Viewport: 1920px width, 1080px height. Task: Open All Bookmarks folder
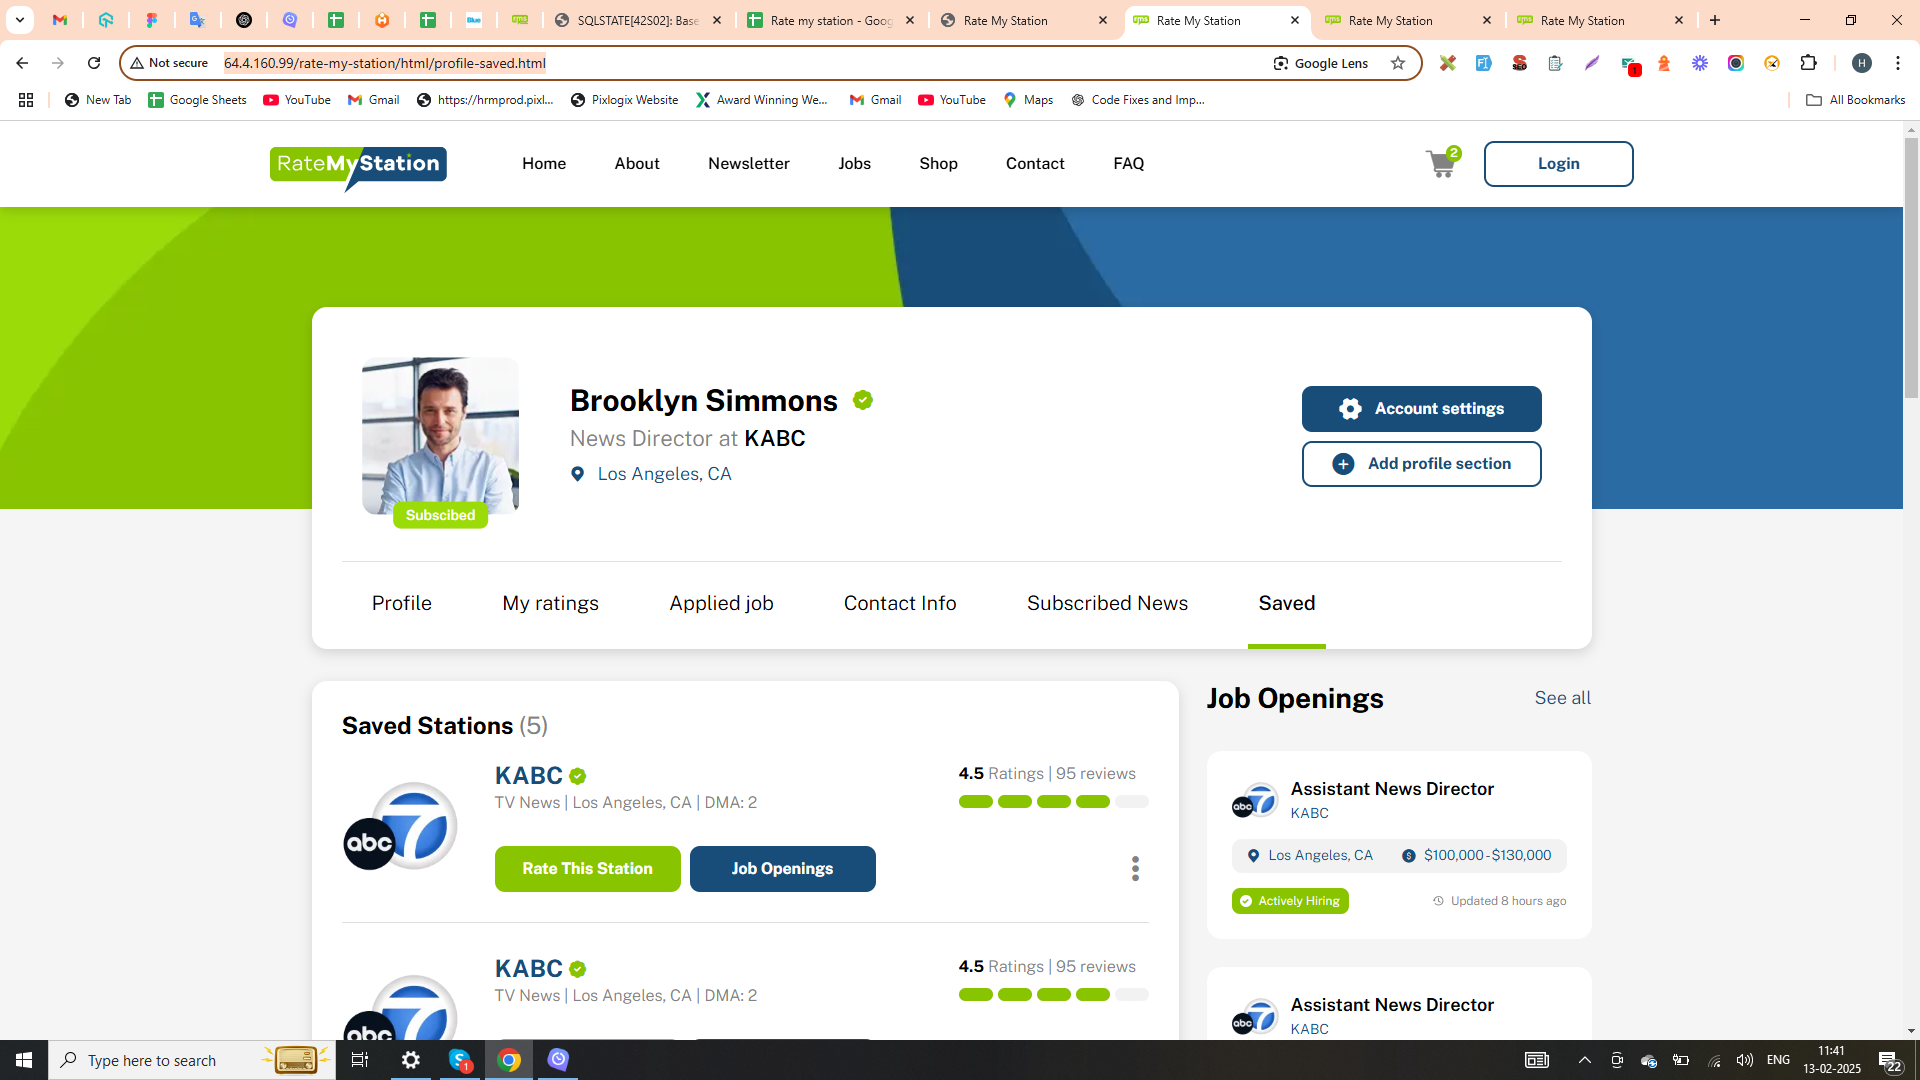click(1855, 100)
